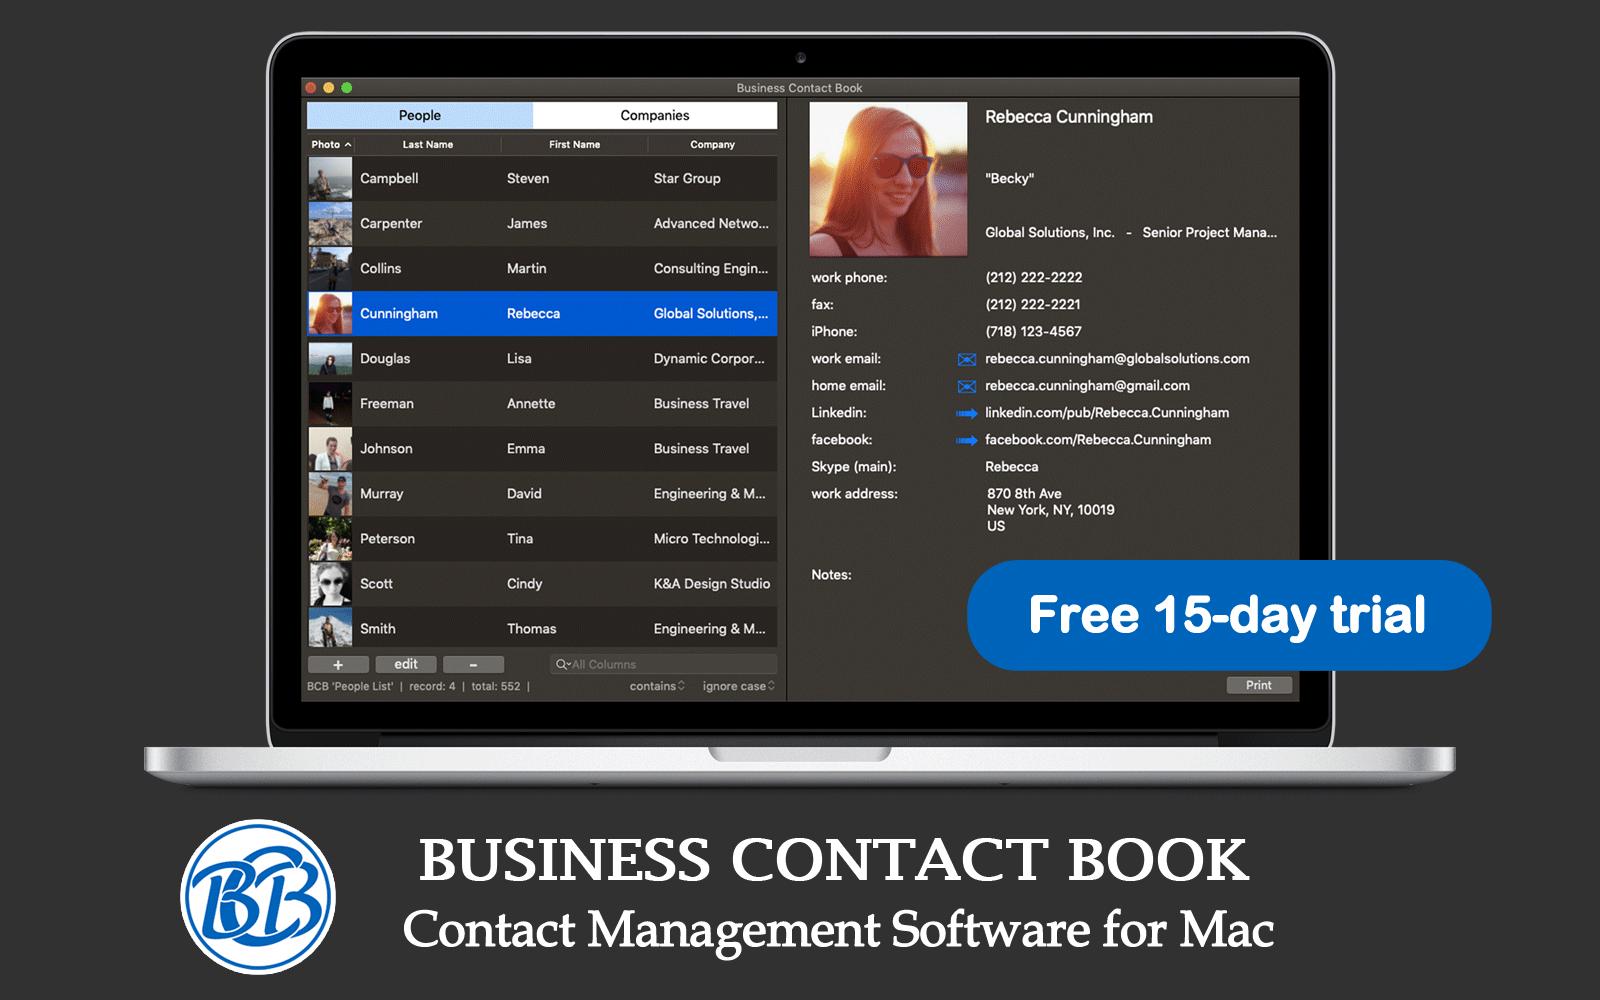Click James Carpenter's photo thumbnail
This screenshot has height=1000, width=1600.
tap(330, 224)
